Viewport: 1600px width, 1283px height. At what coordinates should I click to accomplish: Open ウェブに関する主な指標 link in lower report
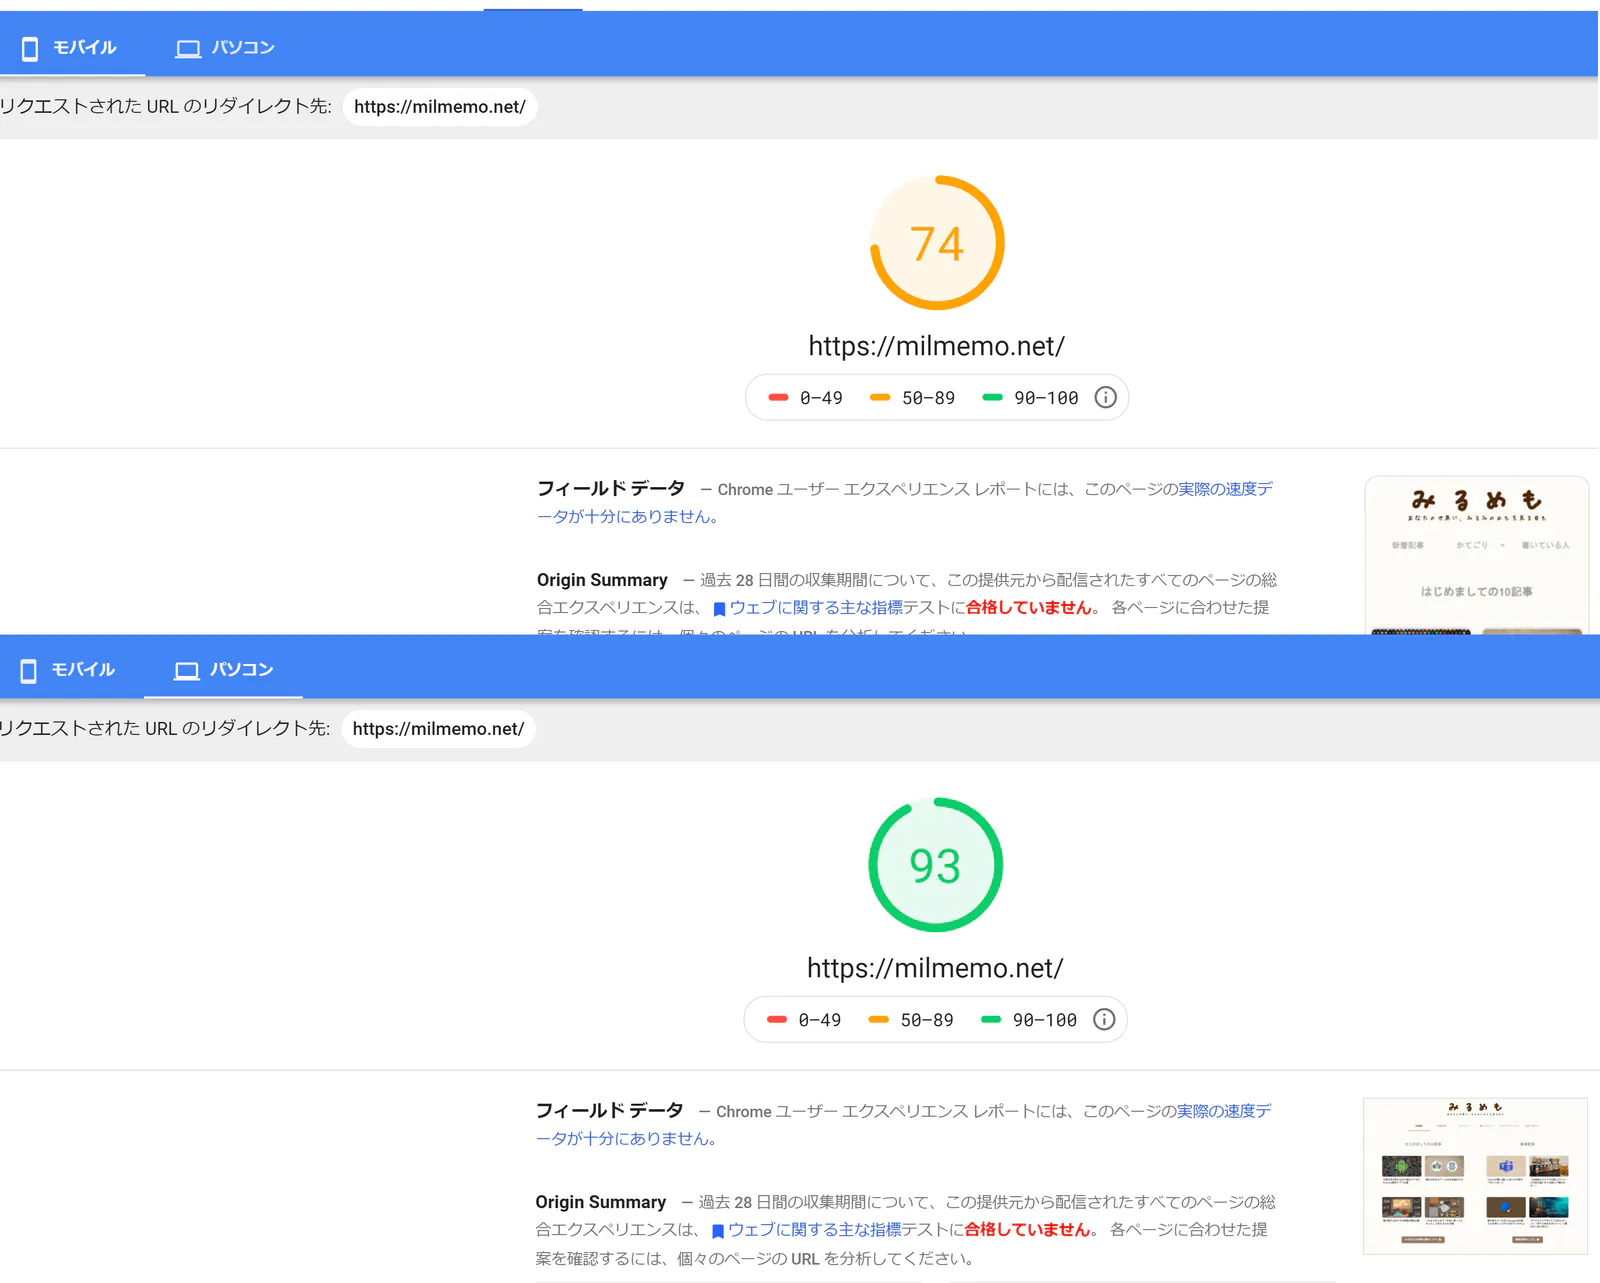[815, 1230]
